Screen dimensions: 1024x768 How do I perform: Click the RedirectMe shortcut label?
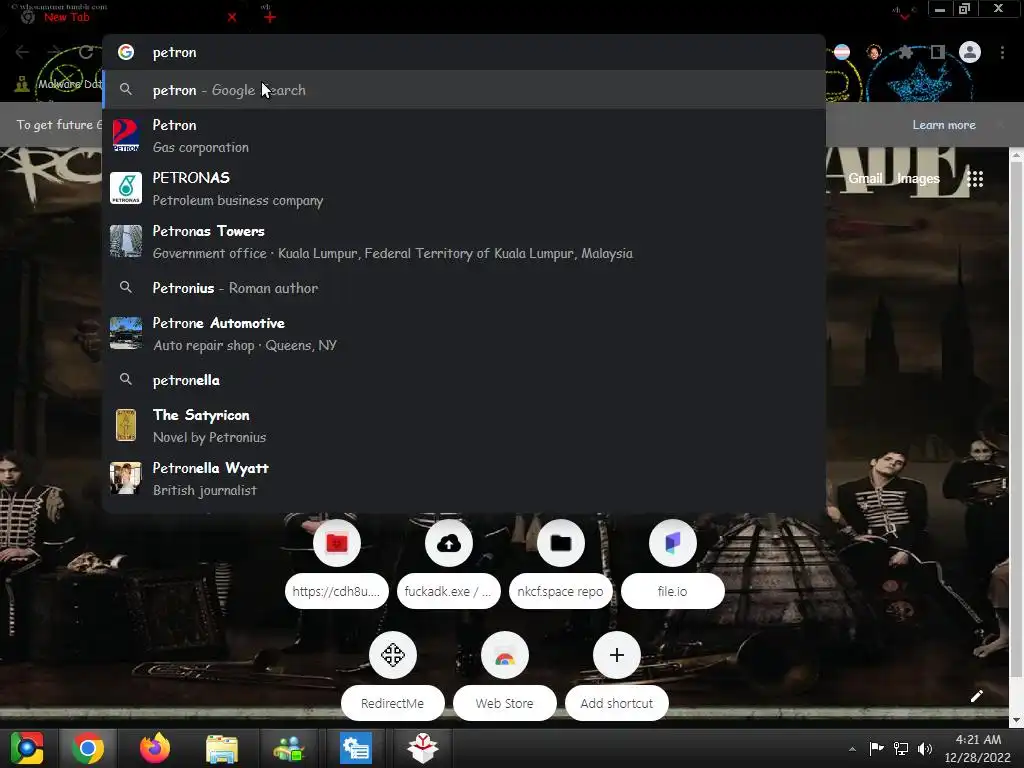point(392,703)
